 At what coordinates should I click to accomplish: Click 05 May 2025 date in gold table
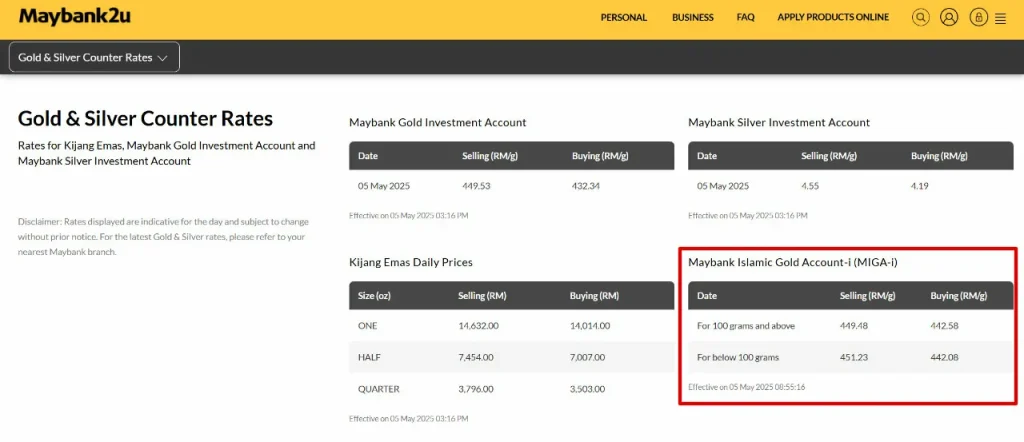pyautogui.click(x=384, y=186)
